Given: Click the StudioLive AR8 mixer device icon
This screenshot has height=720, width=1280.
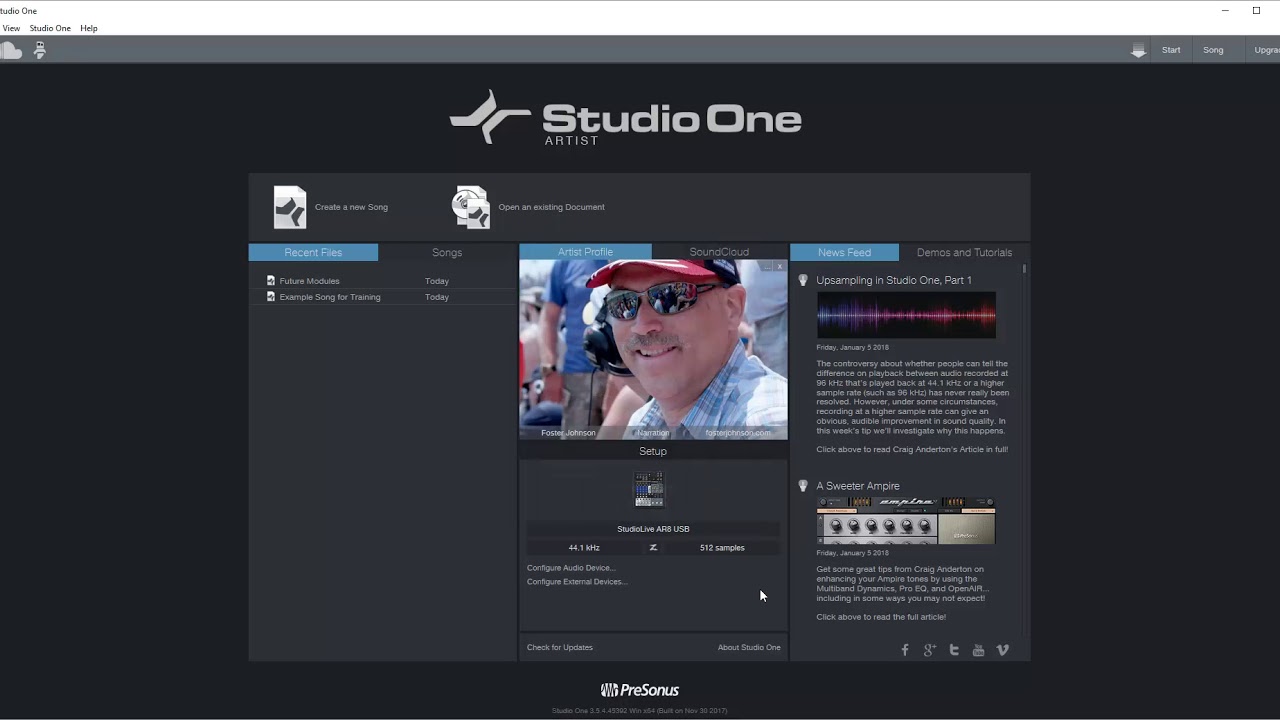Looking at the screenshot, I should [x=649, y=490].
